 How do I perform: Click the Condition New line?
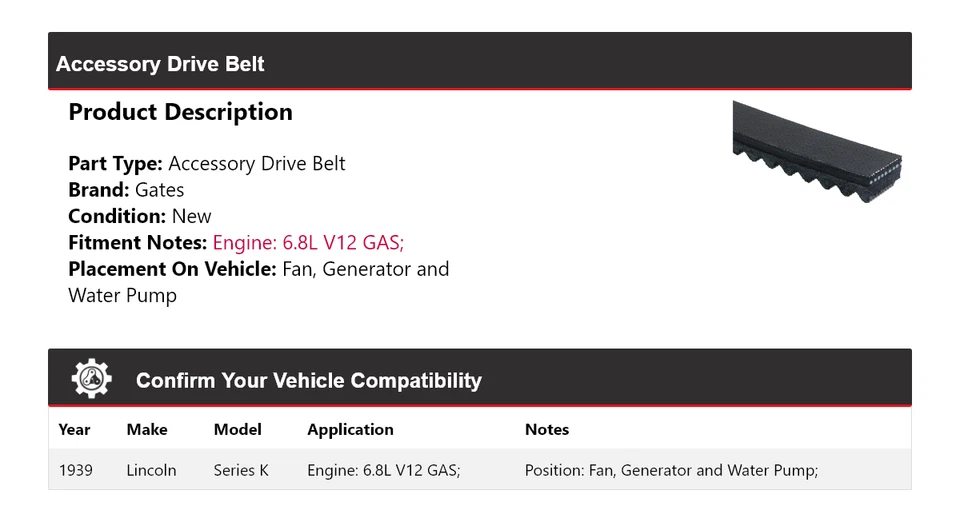140,216
